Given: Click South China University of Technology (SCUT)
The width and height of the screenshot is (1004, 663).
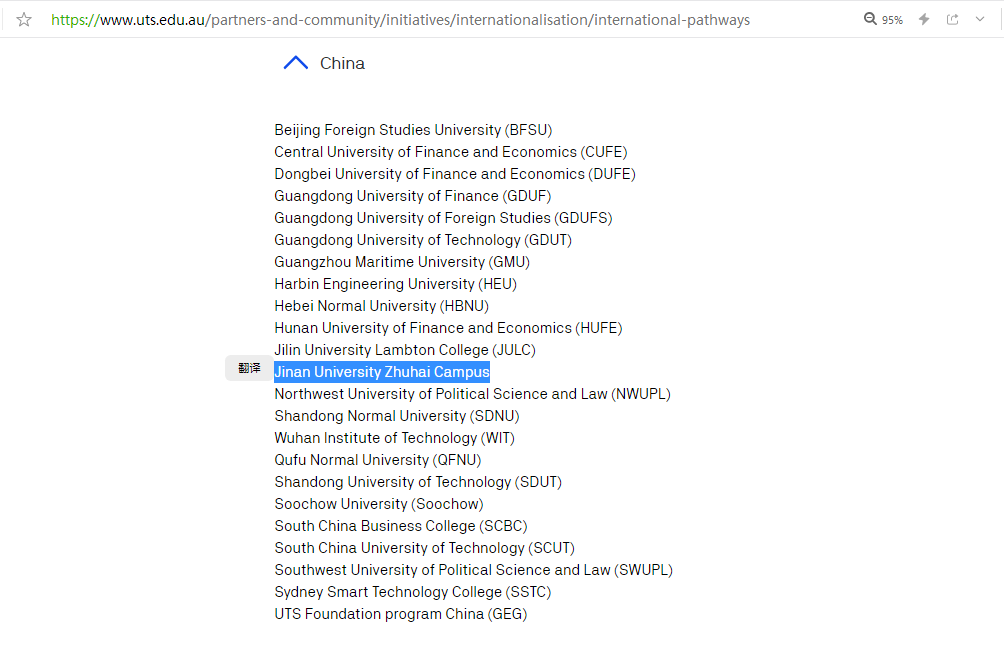Looking at the screenshot, I should 425,548.
